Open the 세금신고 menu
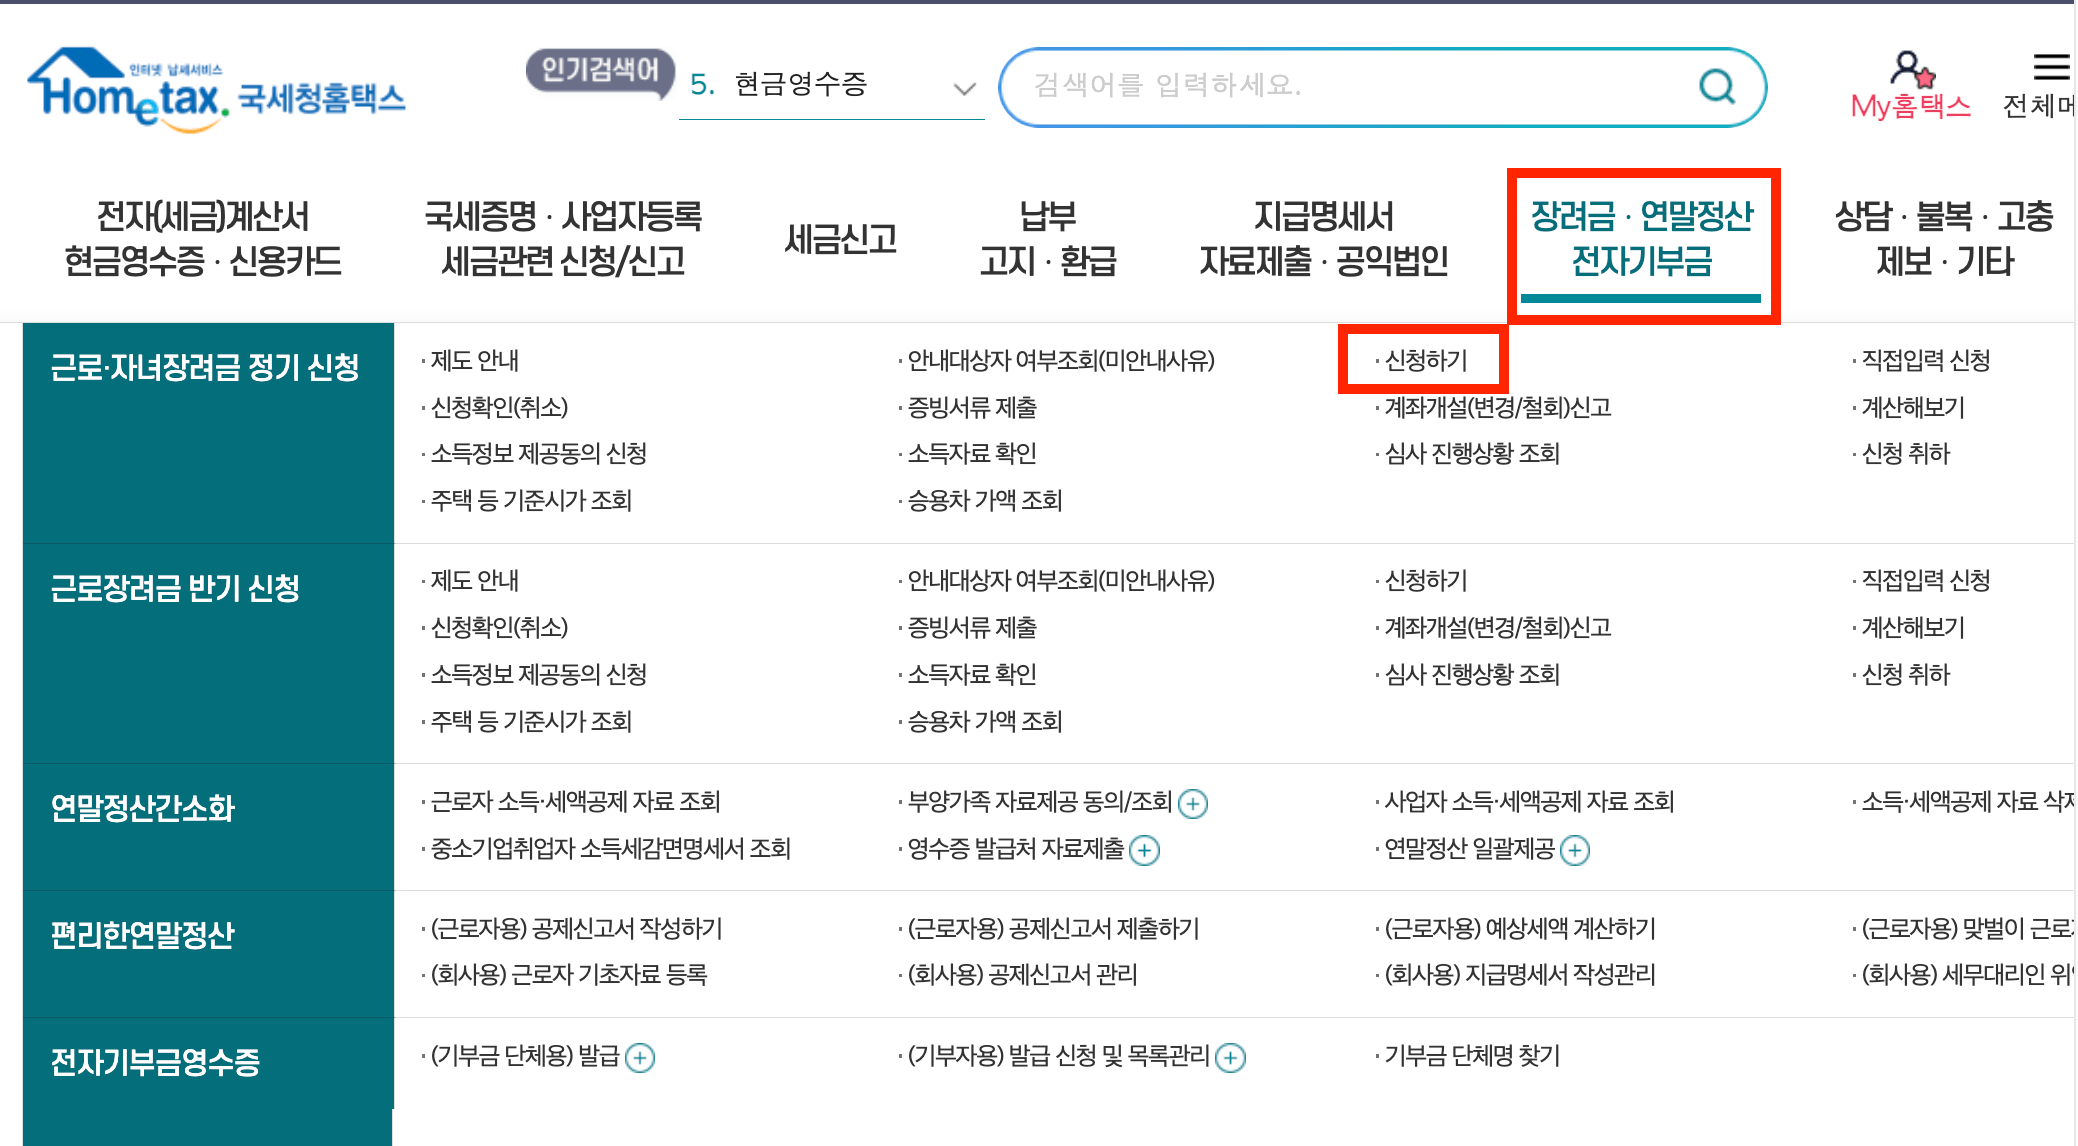 pos(840,239)
